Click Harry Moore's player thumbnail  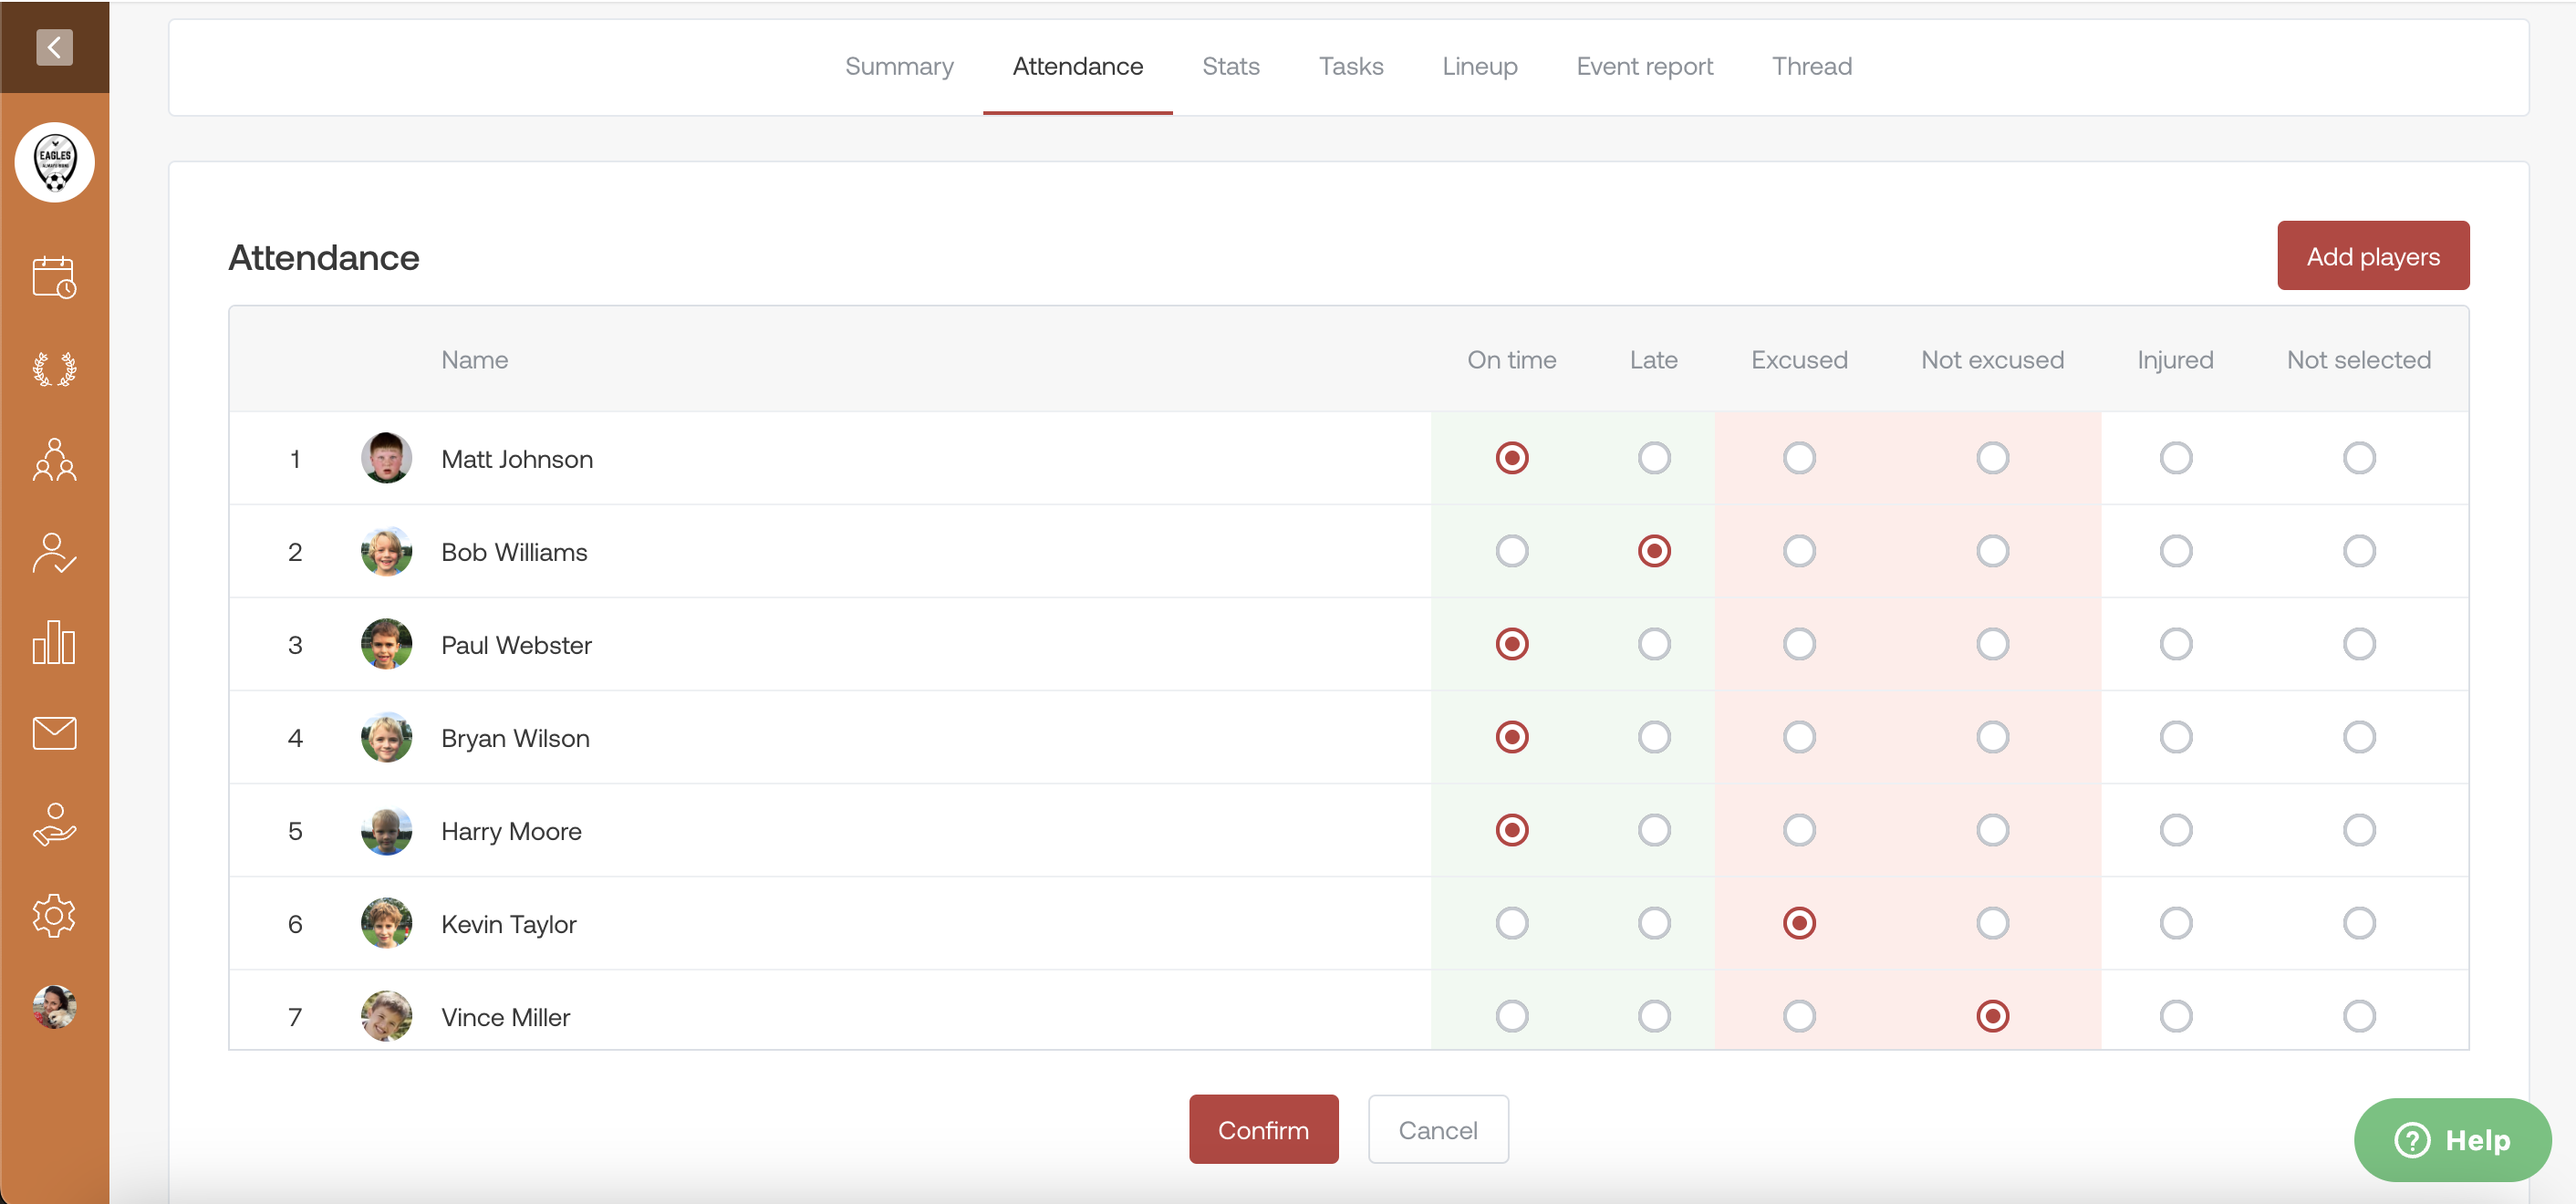[386, 831]
